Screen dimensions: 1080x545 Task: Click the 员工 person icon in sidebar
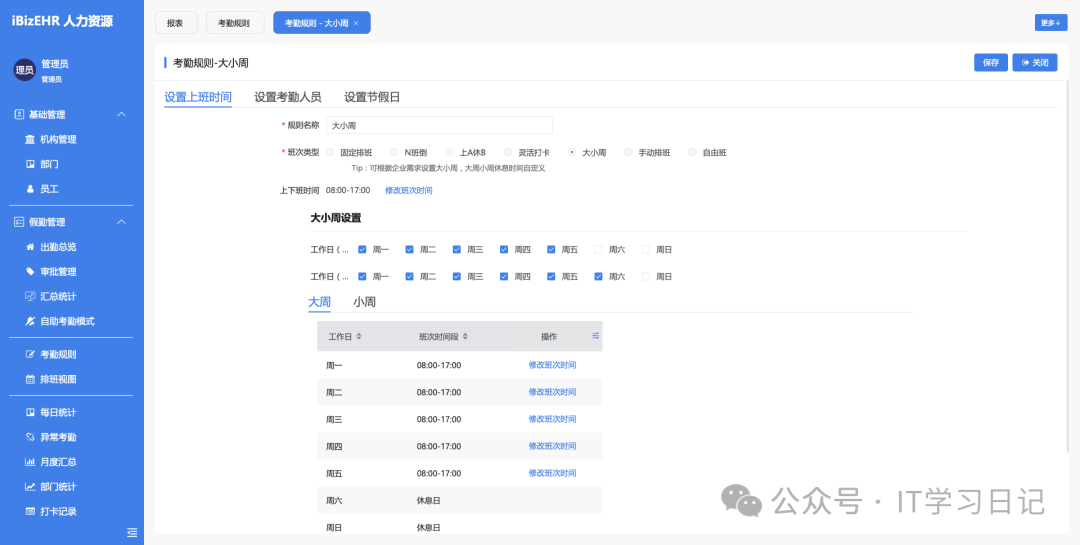(x=30, y=189)
